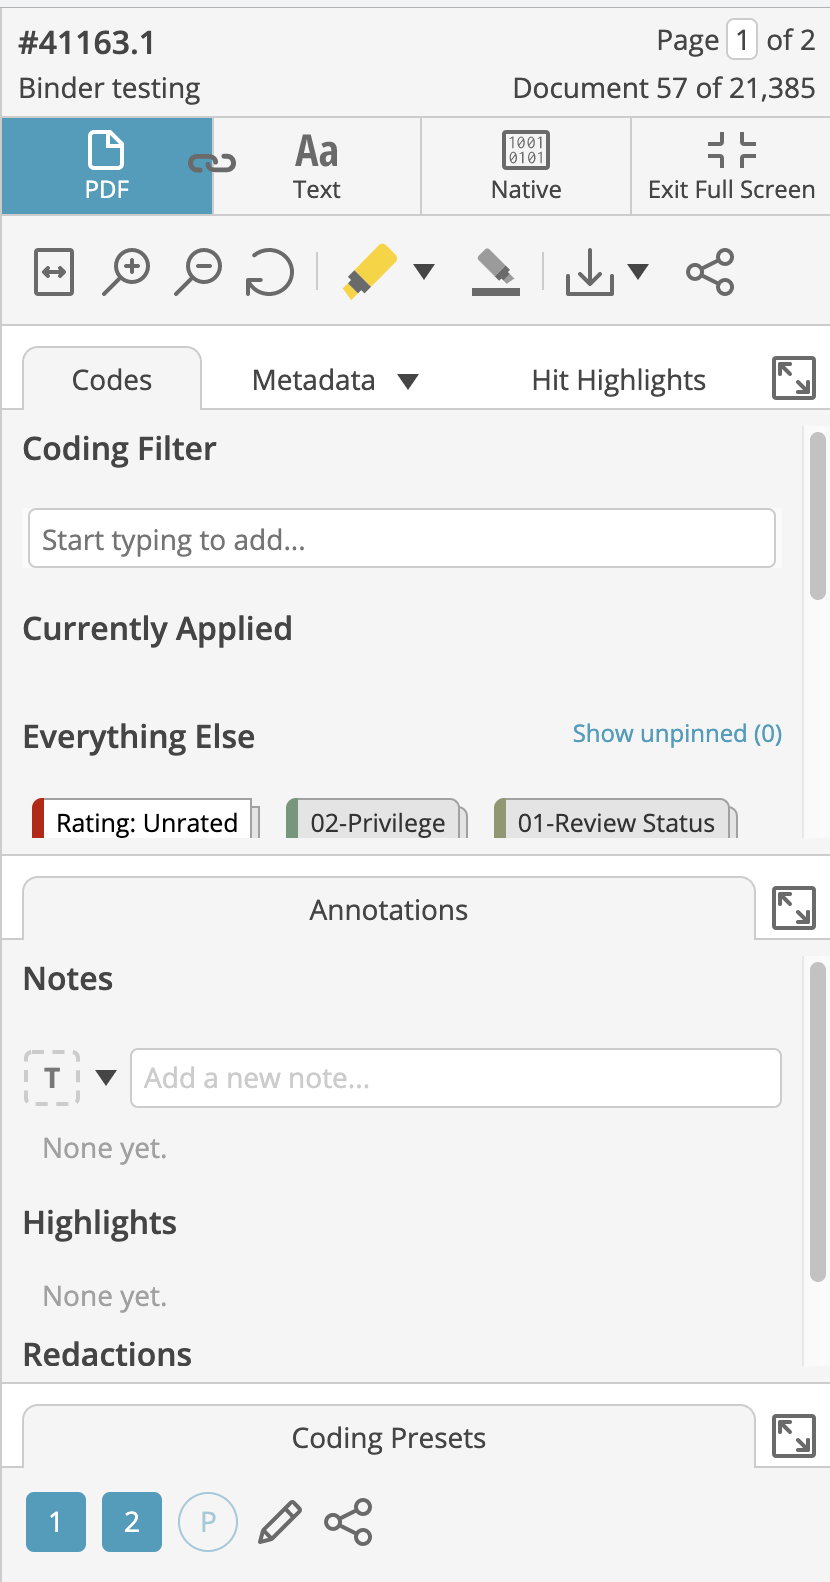
Task: Toggle coding preset 1
Action: click(56, 1522)
